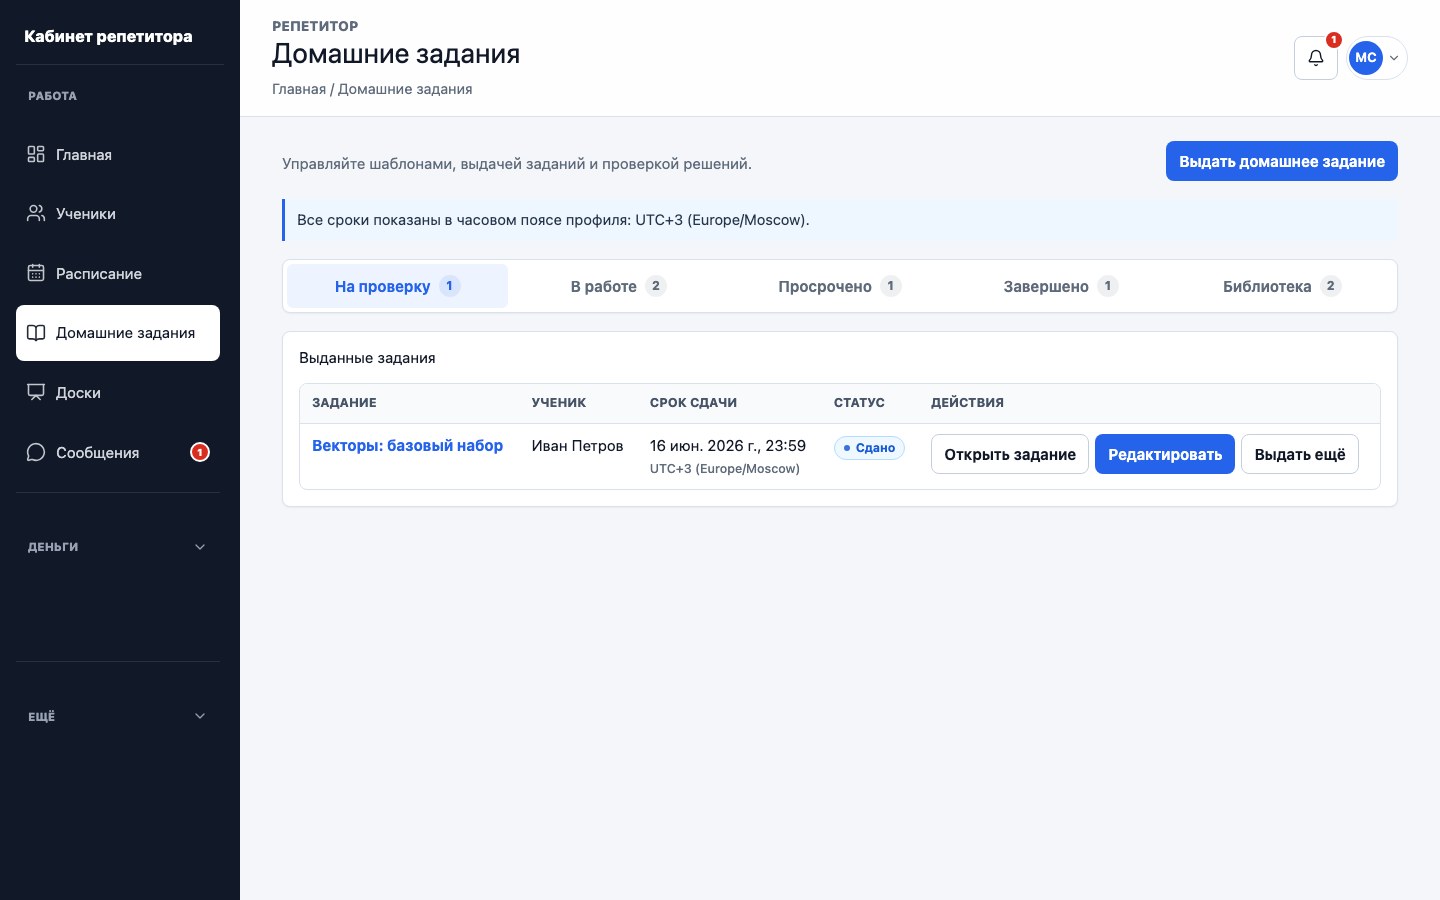
Task: Open the profile menu chevron
Action: pyautogui.click(x=1394, y=58)
